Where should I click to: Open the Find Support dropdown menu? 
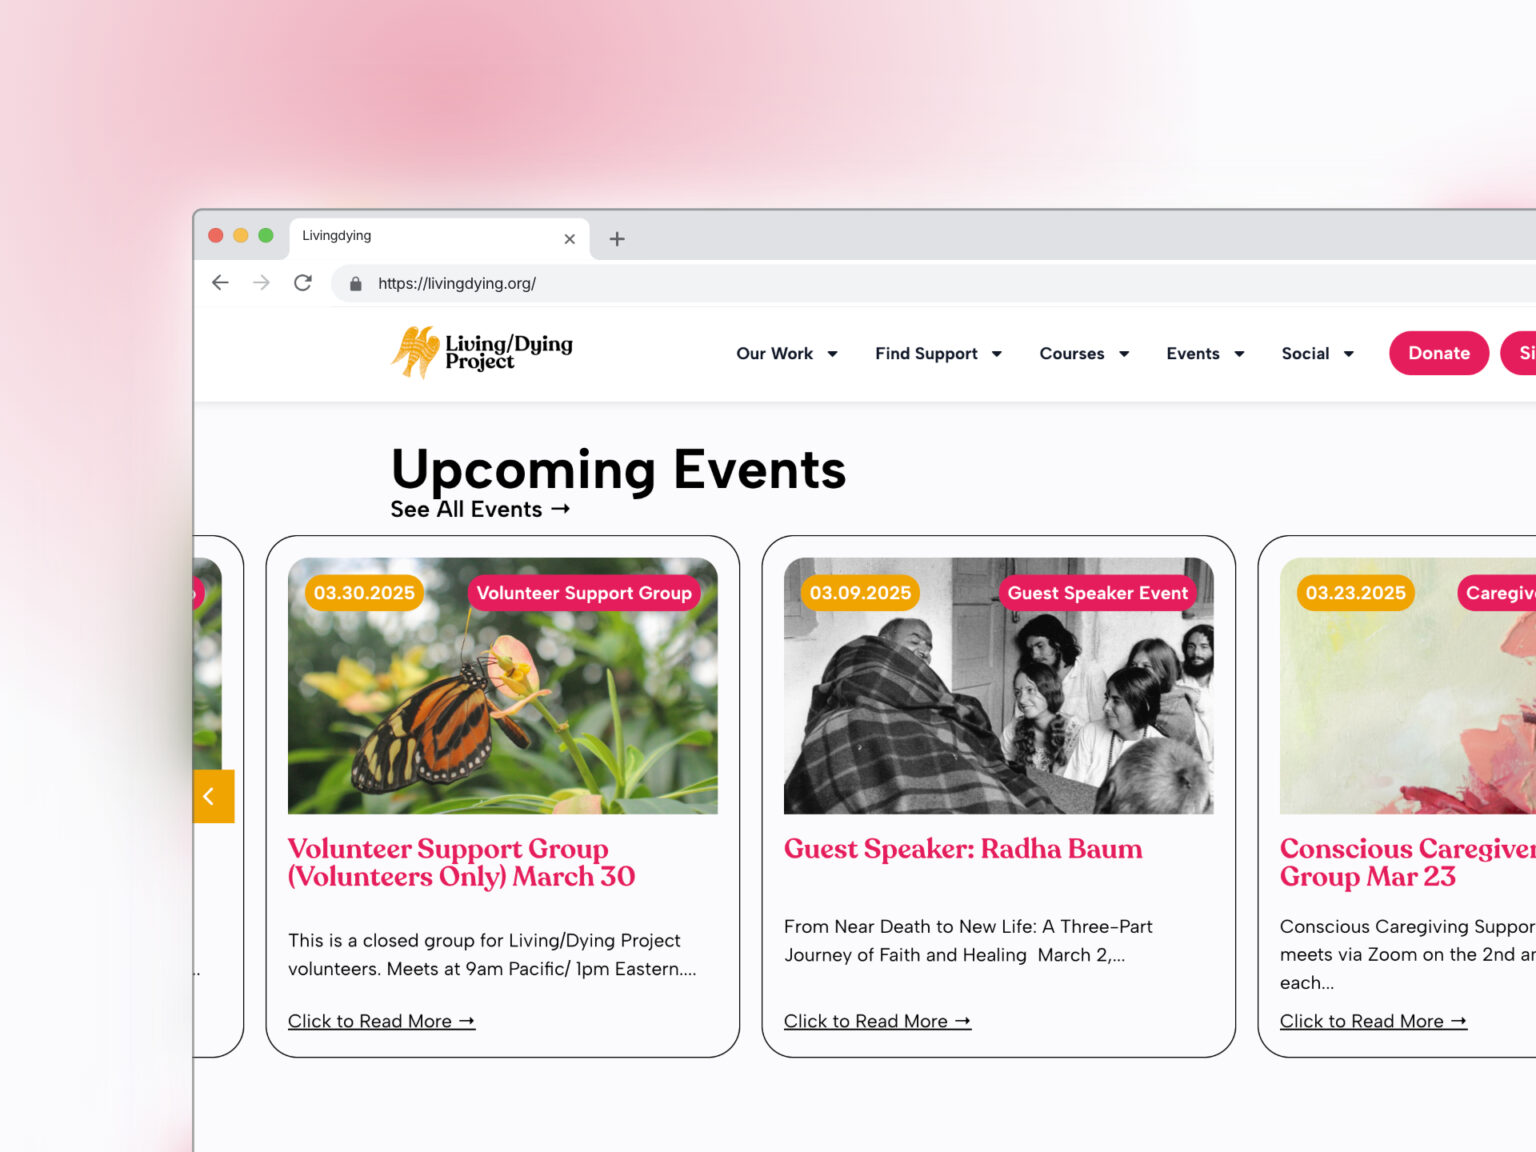[x=937, y=354]
